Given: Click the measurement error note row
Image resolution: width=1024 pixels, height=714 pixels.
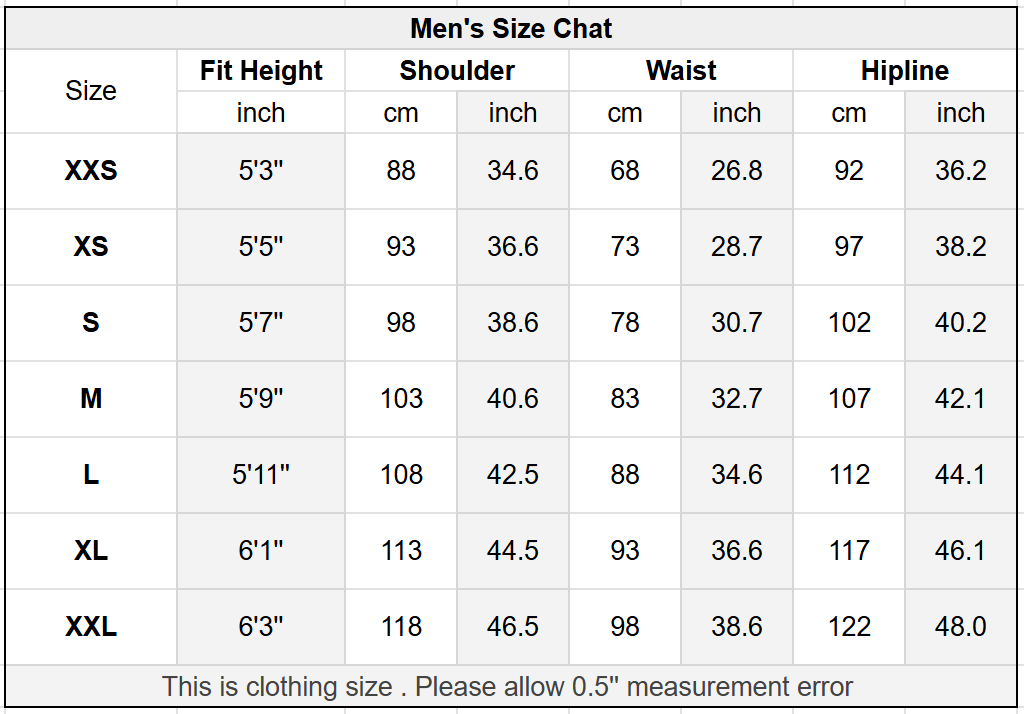Looking at the screenshot, I should 511,687.
